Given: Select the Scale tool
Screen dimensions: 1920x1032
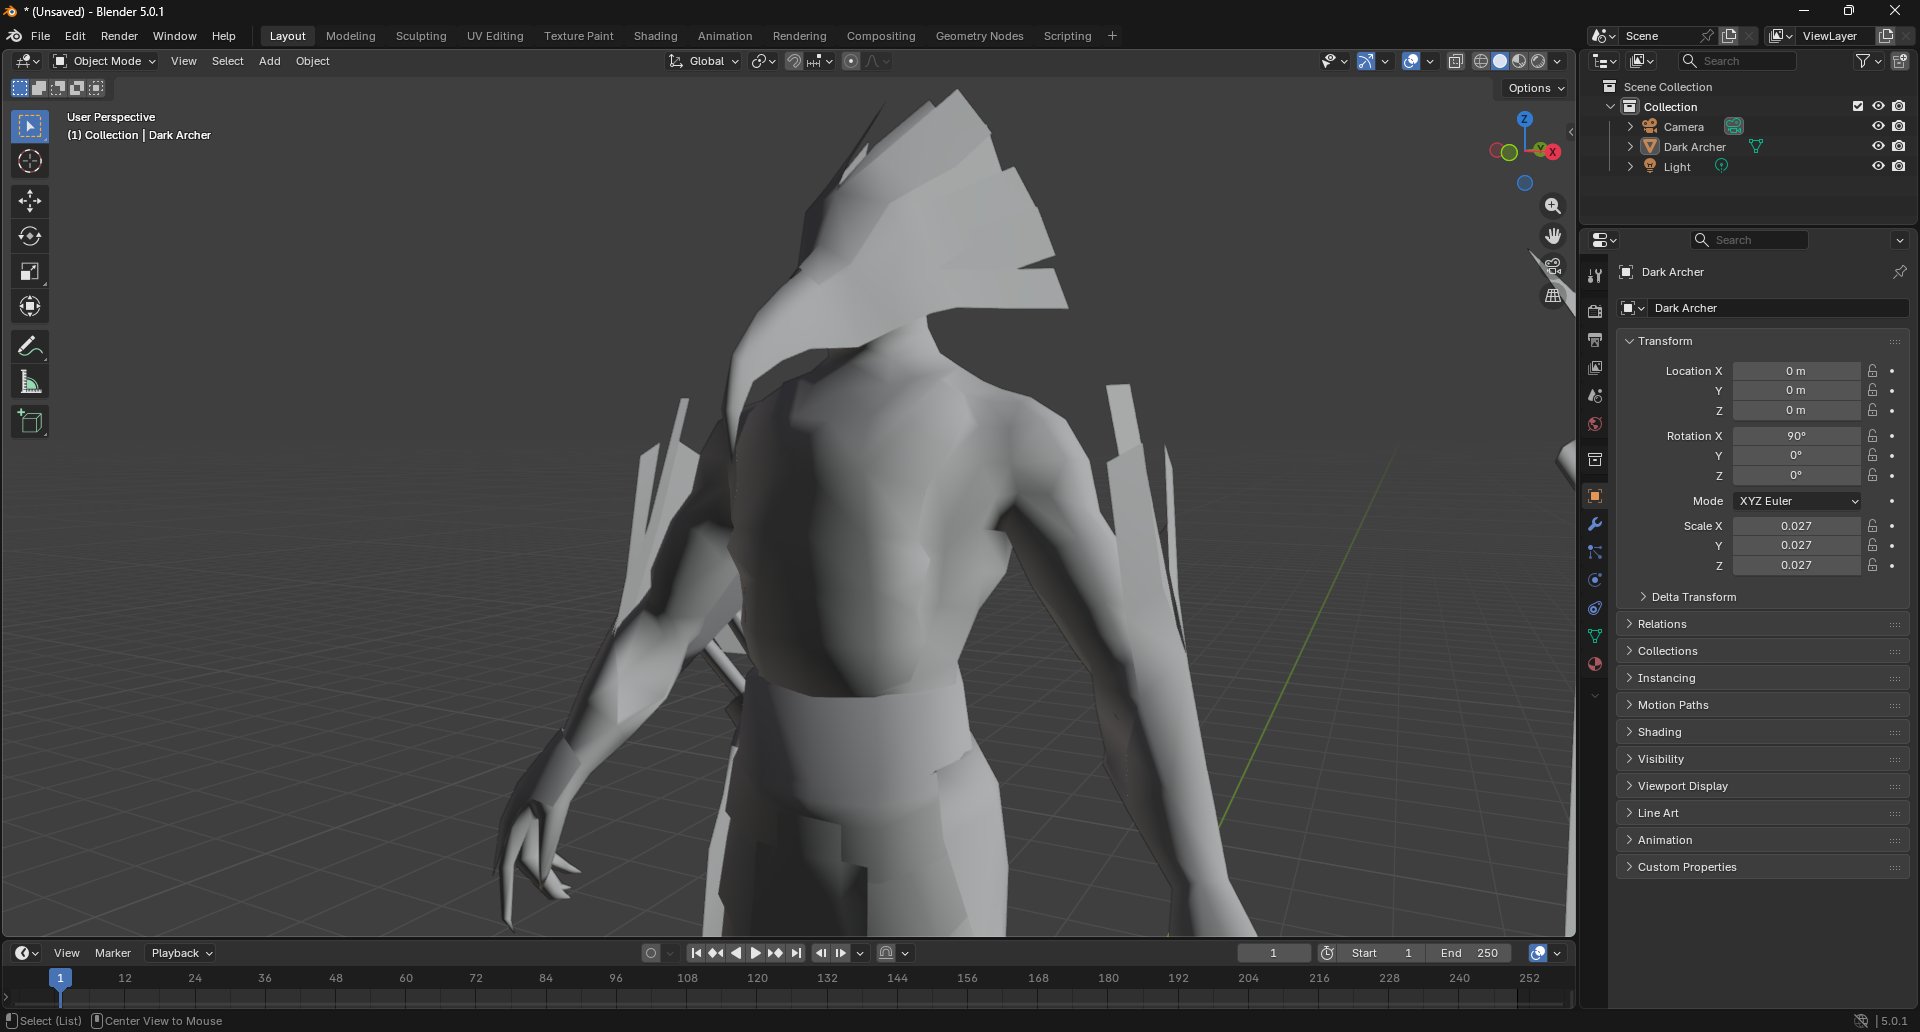Looking at the screenshot, I should [30, 272].
